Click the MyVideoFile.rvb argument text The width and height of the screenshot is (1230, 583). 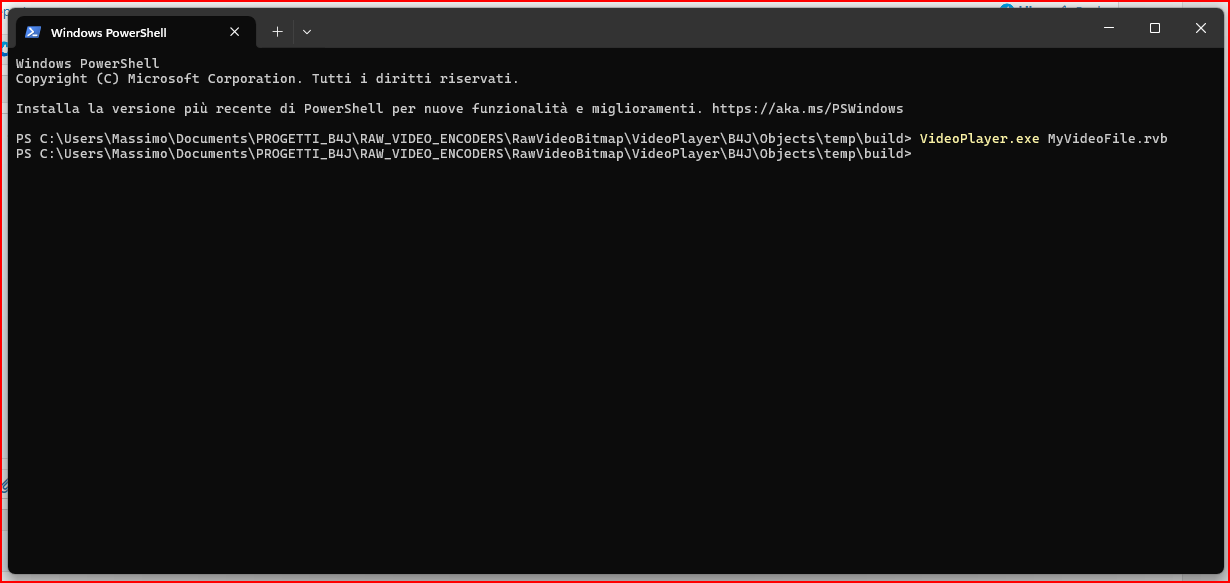[x=1107, y=138]
